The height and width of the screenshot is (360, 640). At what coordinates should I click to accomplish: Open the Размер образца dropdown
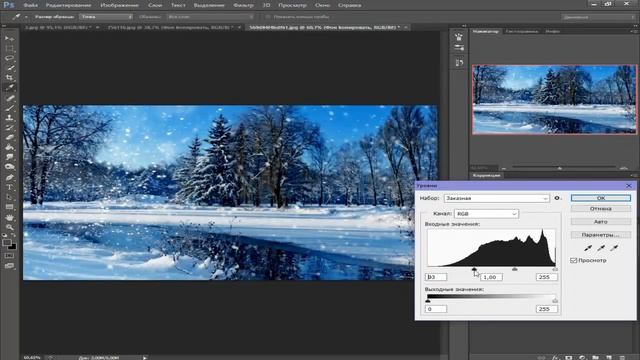pyautogui.click(x=106, y=17)
